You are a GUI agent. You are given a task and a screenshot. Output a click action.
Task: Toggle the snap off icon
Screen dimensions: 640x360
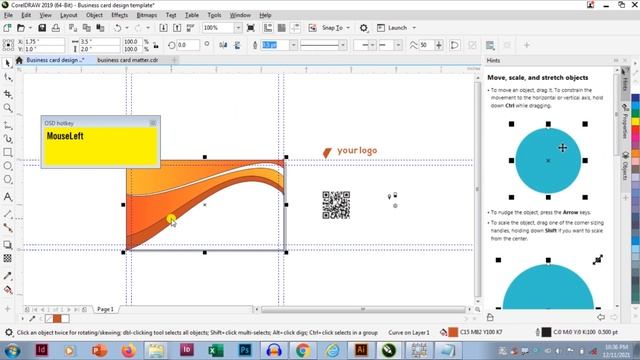(x=313, y=28)
